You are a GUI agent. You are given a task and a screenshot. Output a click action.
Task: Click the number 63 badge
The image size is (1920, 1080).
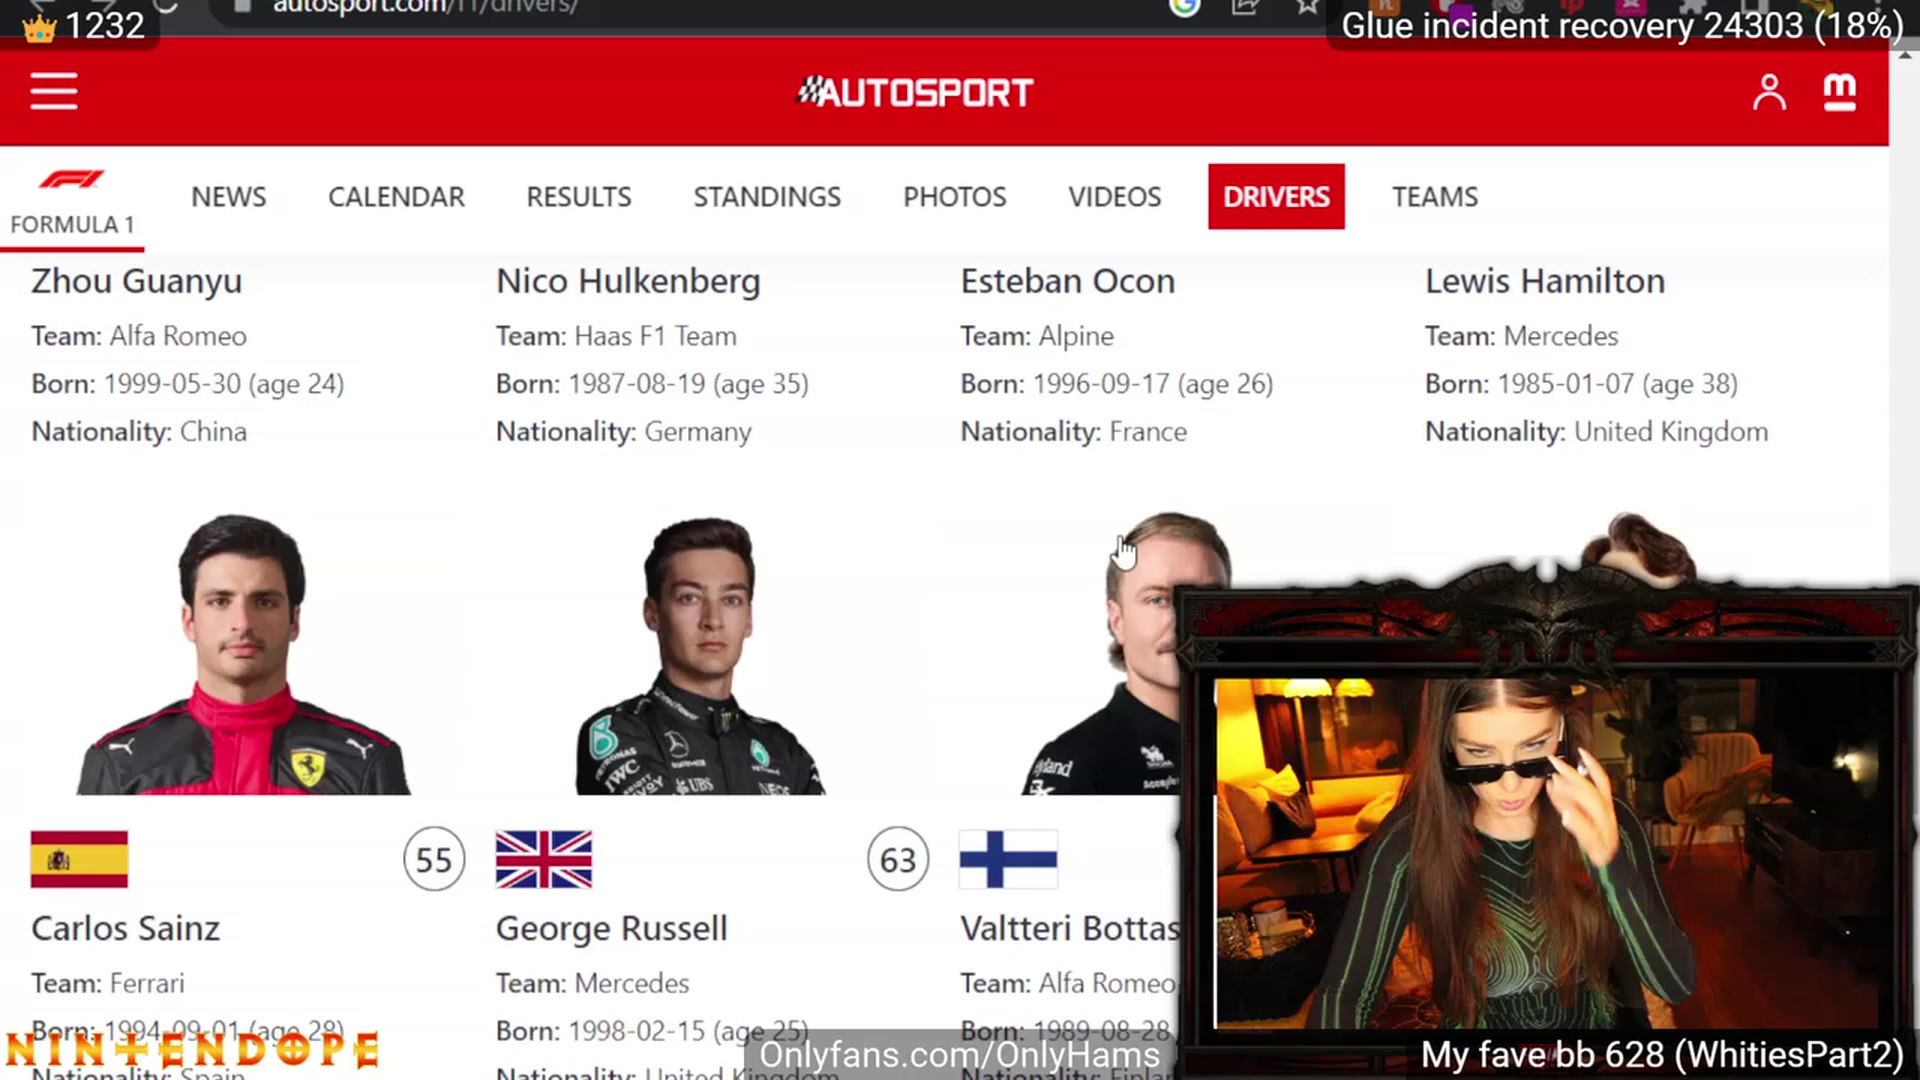[x=898, y=859]
